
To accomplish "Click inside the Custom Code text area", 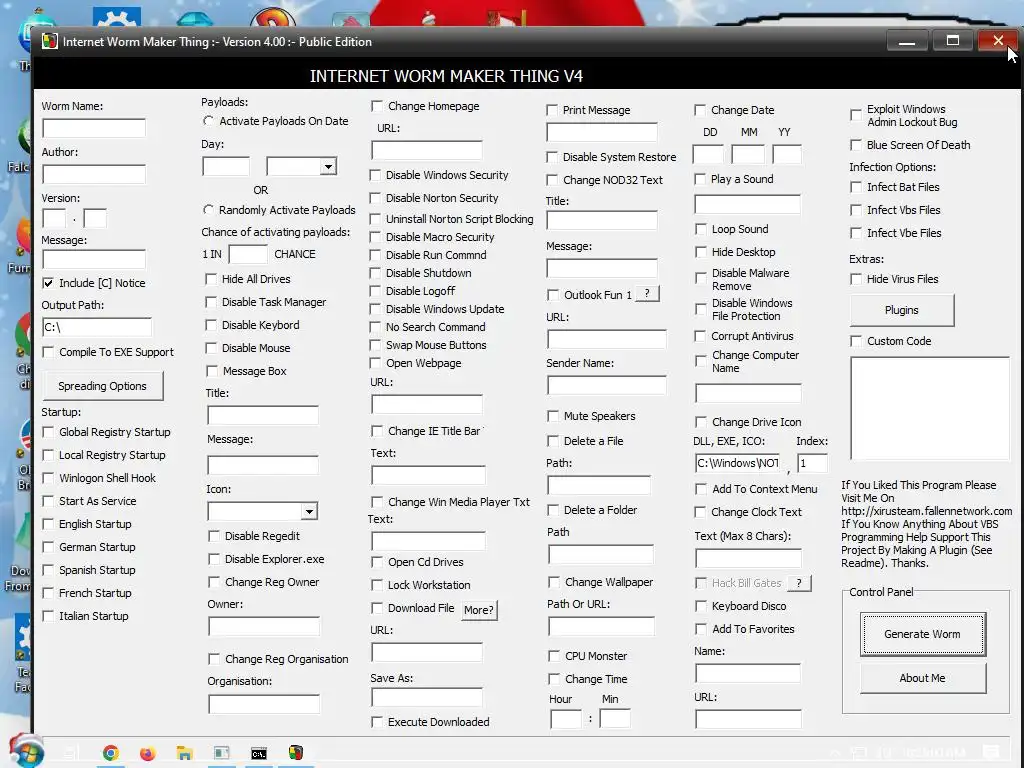I will (x=929, y=408).
